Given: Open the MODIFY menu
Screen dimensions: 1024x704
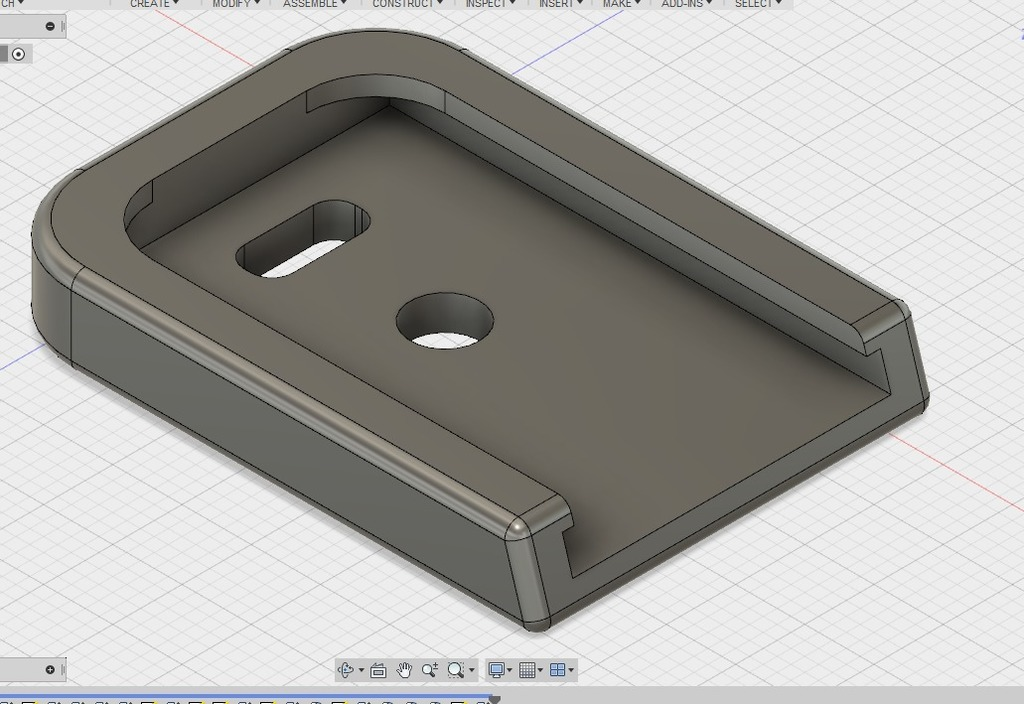Looking at the screenshot, I should coord(232,4).
